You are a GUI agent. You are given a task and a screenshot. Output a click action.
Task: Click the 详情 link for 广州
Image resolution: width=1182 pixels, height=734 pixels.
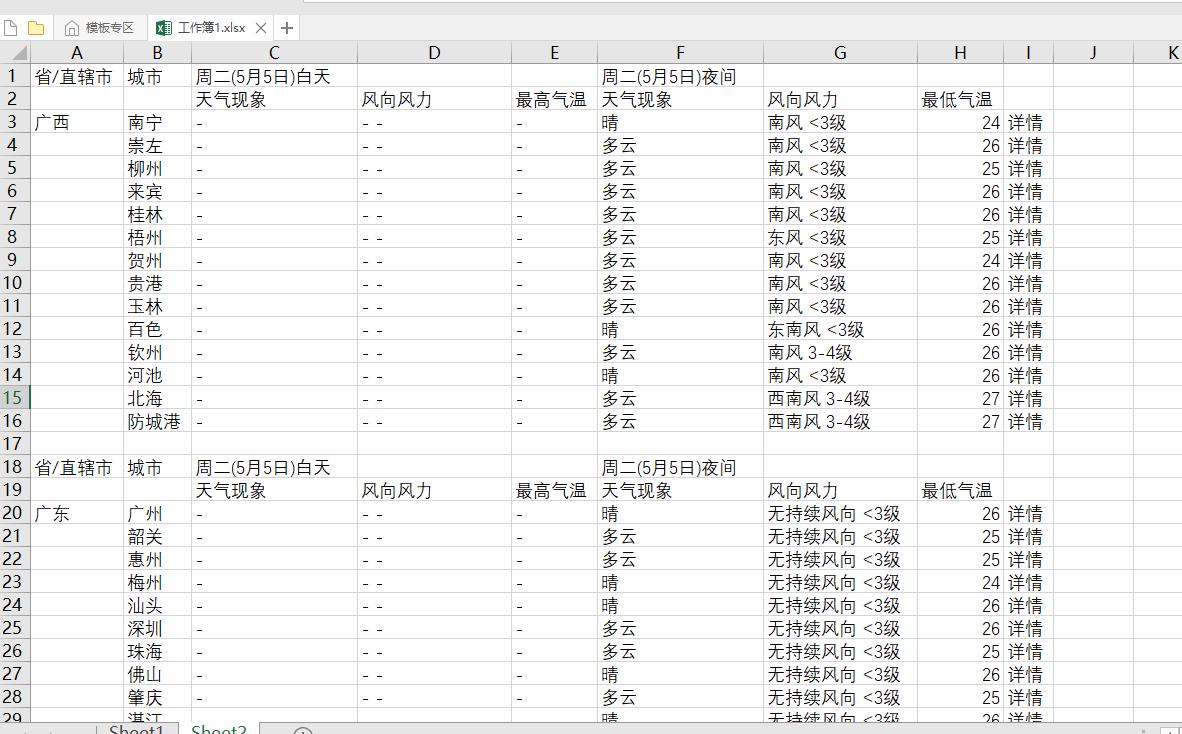coord(1026,513)
